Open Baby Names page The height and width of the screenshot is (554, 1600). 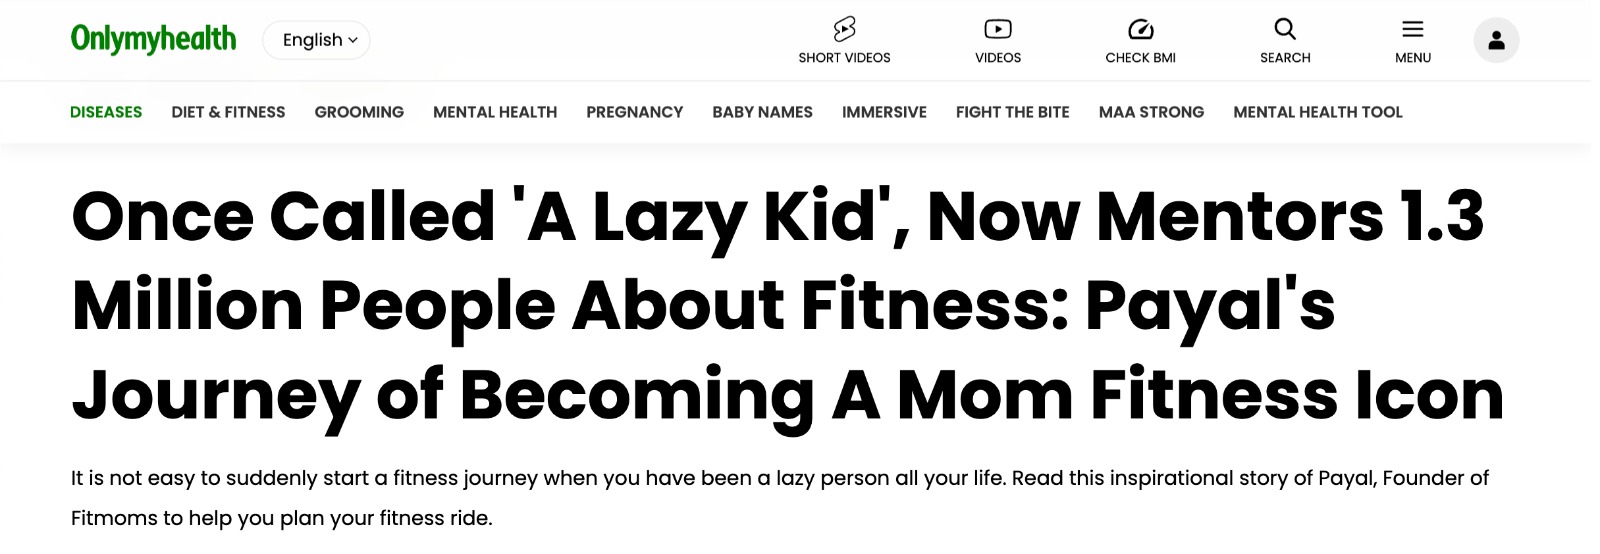(x=762, y=112)
